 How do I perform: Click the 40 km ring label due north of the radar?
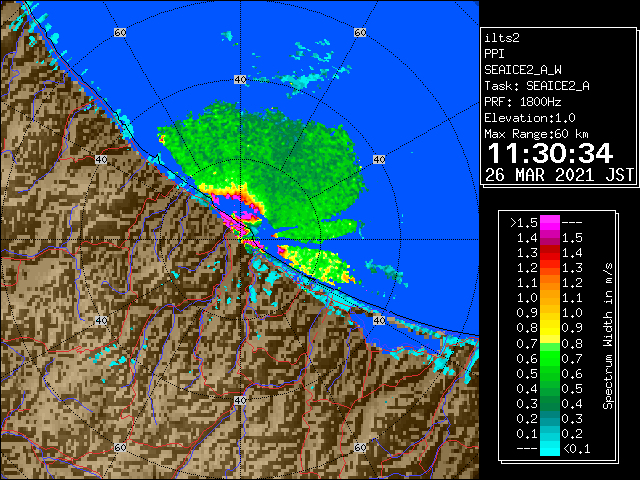click(240, 80)
